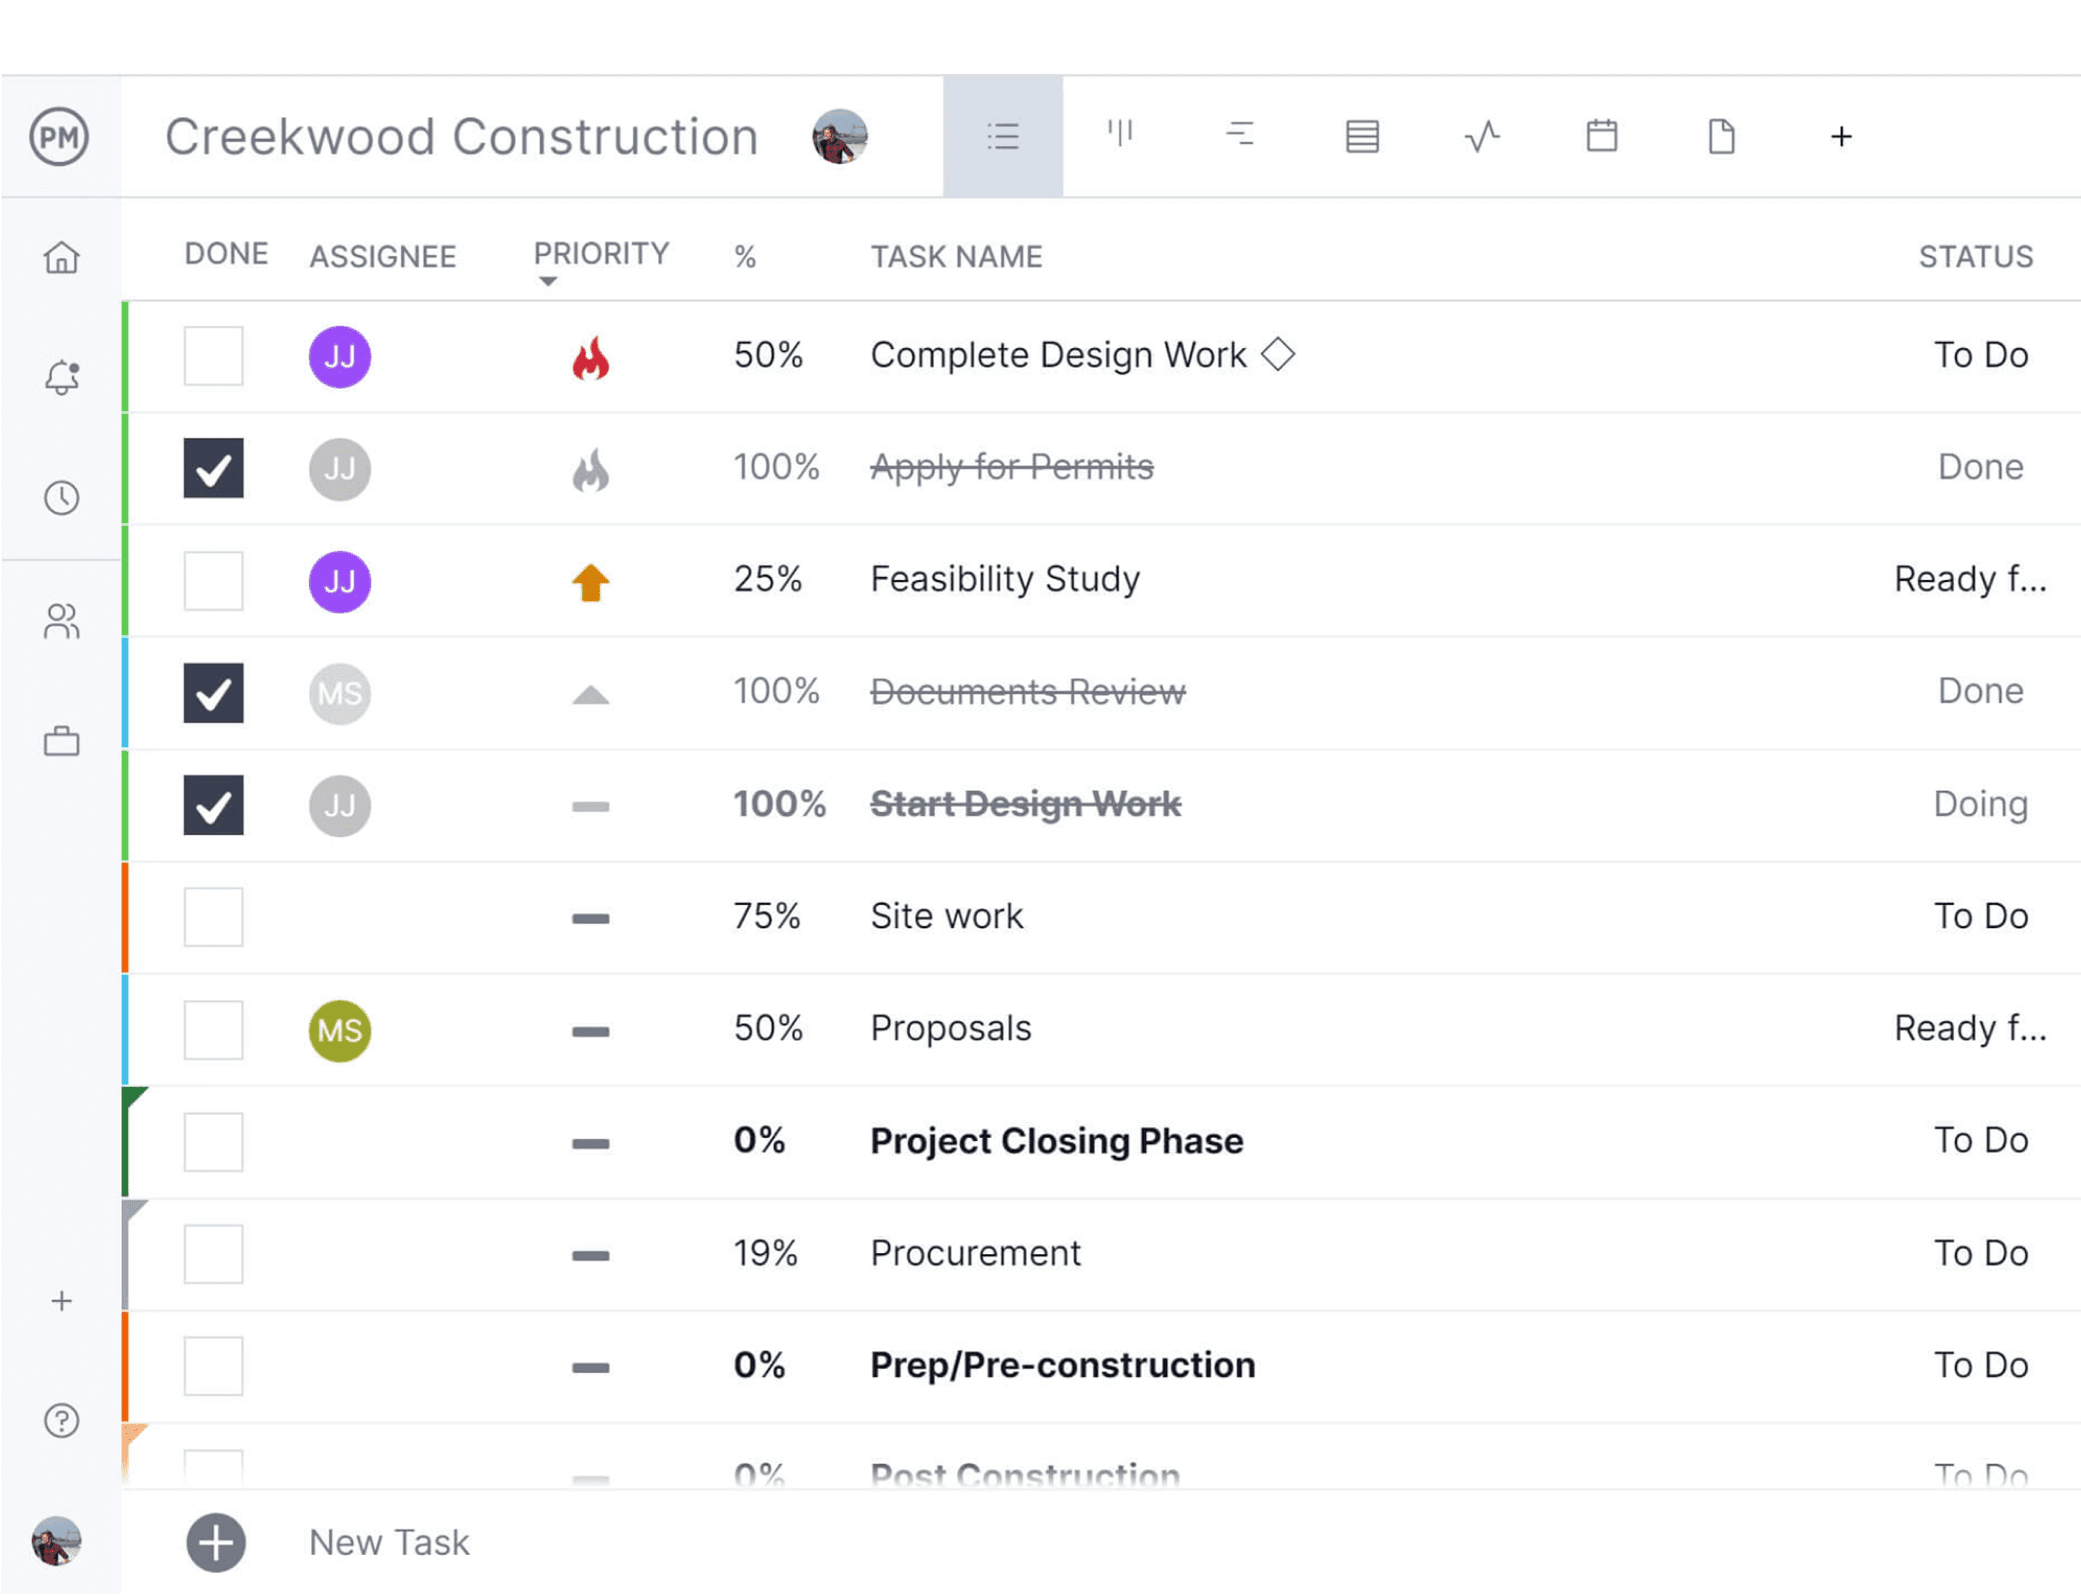Open the Priority sort dropdown

point(600,262)
